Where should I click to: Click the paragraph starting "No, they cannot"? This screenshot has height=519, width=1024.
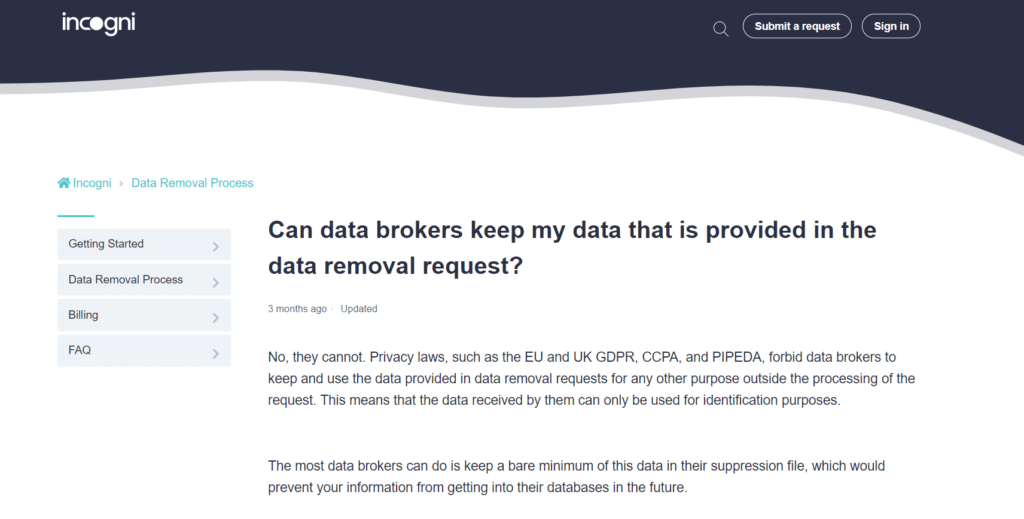pyautogui.click(x=591, y=379)
